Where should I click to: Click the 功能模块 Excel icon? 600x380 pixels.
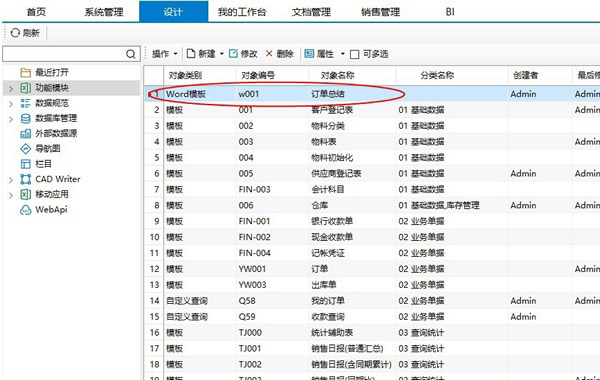pos(26,88)
